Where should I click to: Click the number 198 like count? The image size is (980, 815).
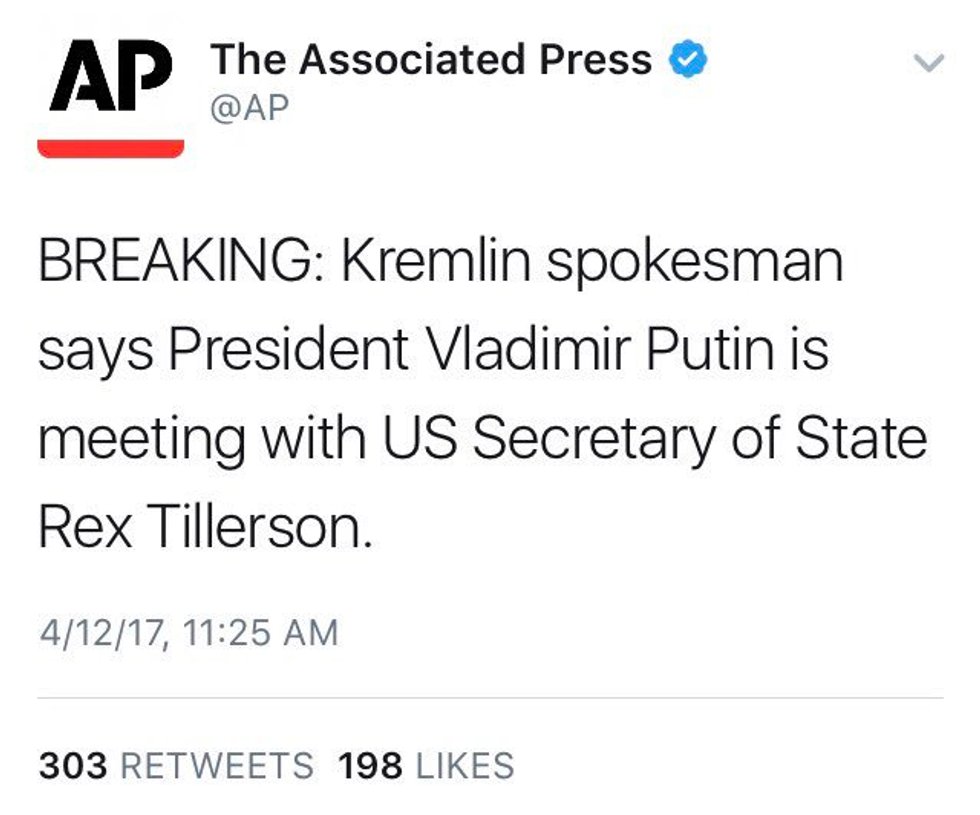click(370, 766)
